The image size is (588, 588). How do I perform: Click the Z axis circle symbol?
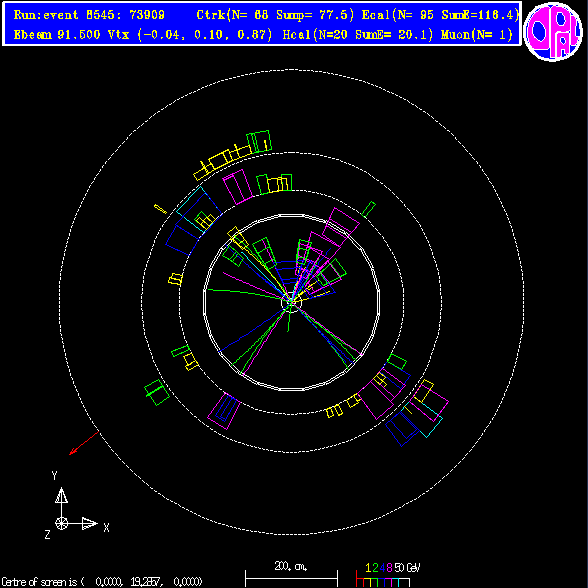pos(62,523)
